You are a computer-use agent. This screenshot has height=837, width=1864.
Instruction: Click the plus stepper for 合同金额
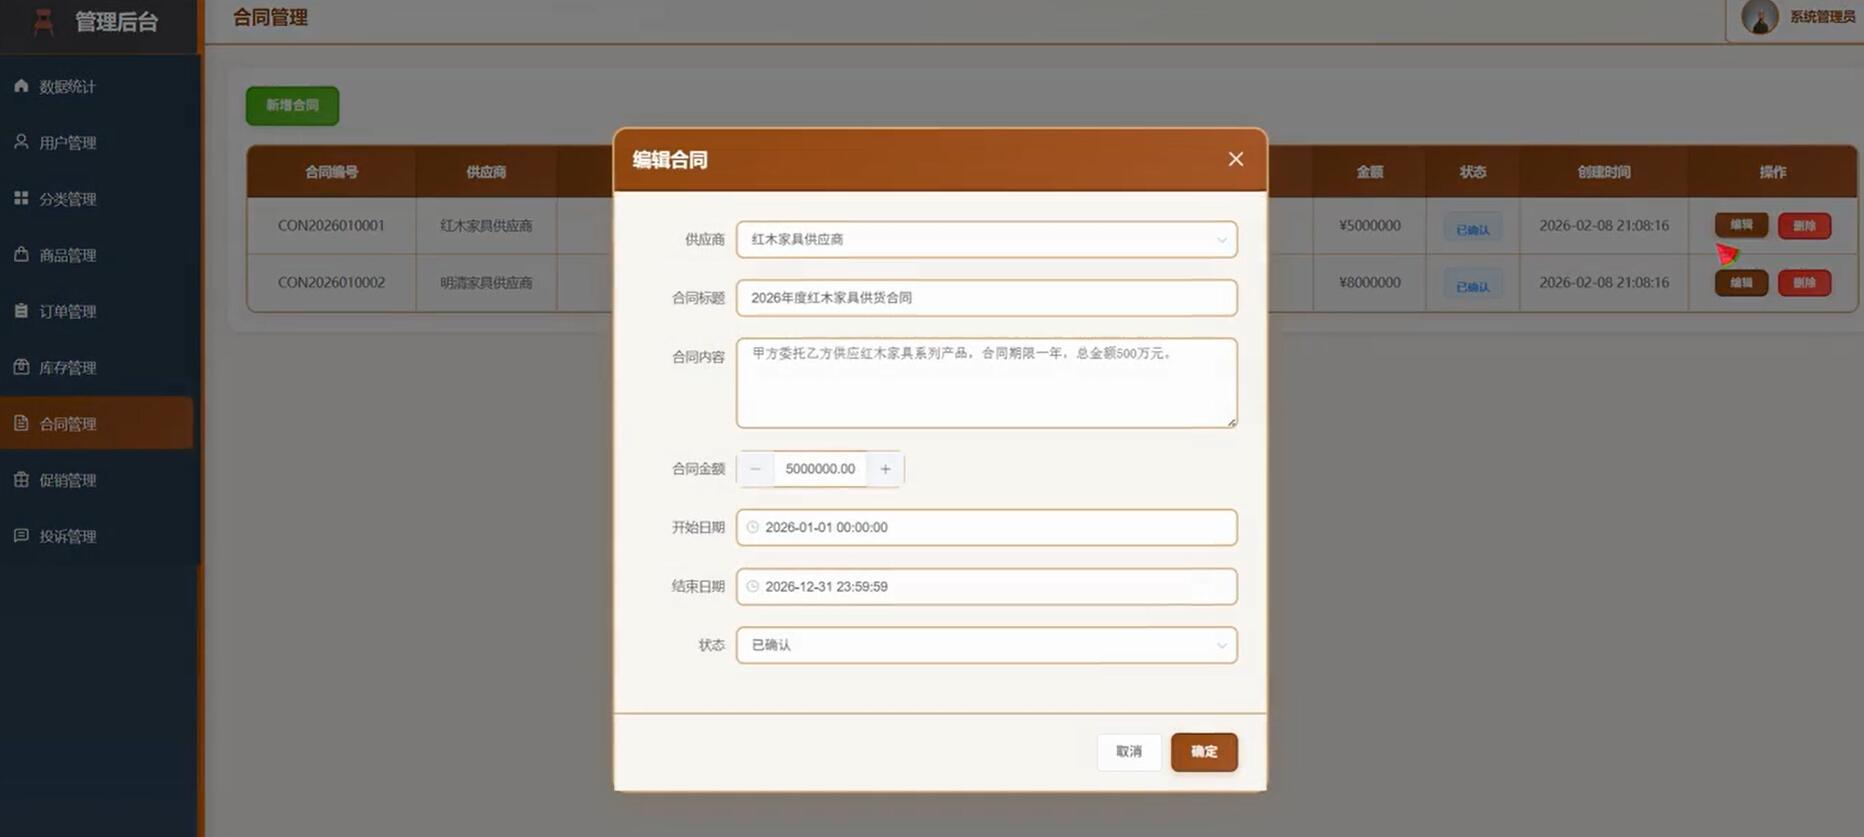click(x=885, y=469)
